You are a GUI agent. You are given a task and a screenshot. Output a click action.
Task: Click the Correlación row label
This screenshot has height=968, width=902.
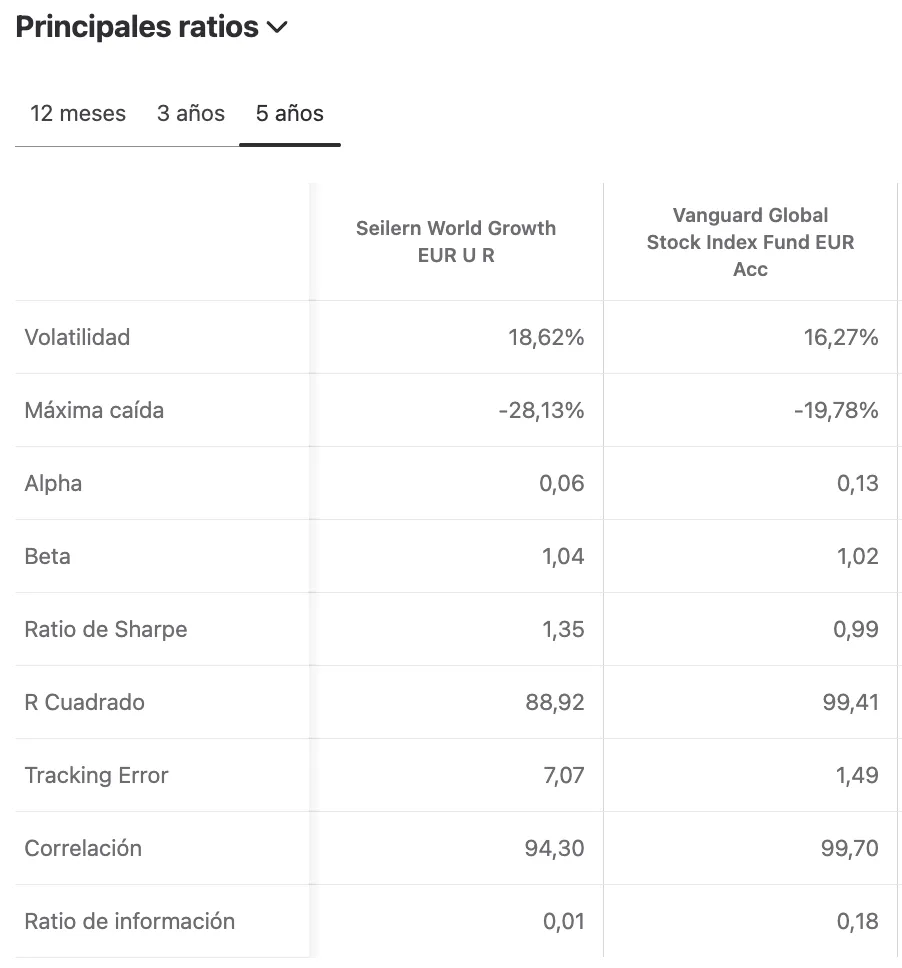(x=83, y=848)
